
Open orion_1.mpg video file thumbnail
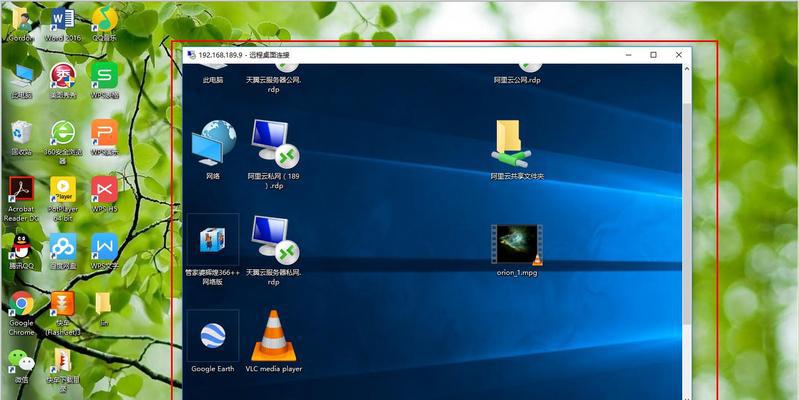click(x=517, y=245)
